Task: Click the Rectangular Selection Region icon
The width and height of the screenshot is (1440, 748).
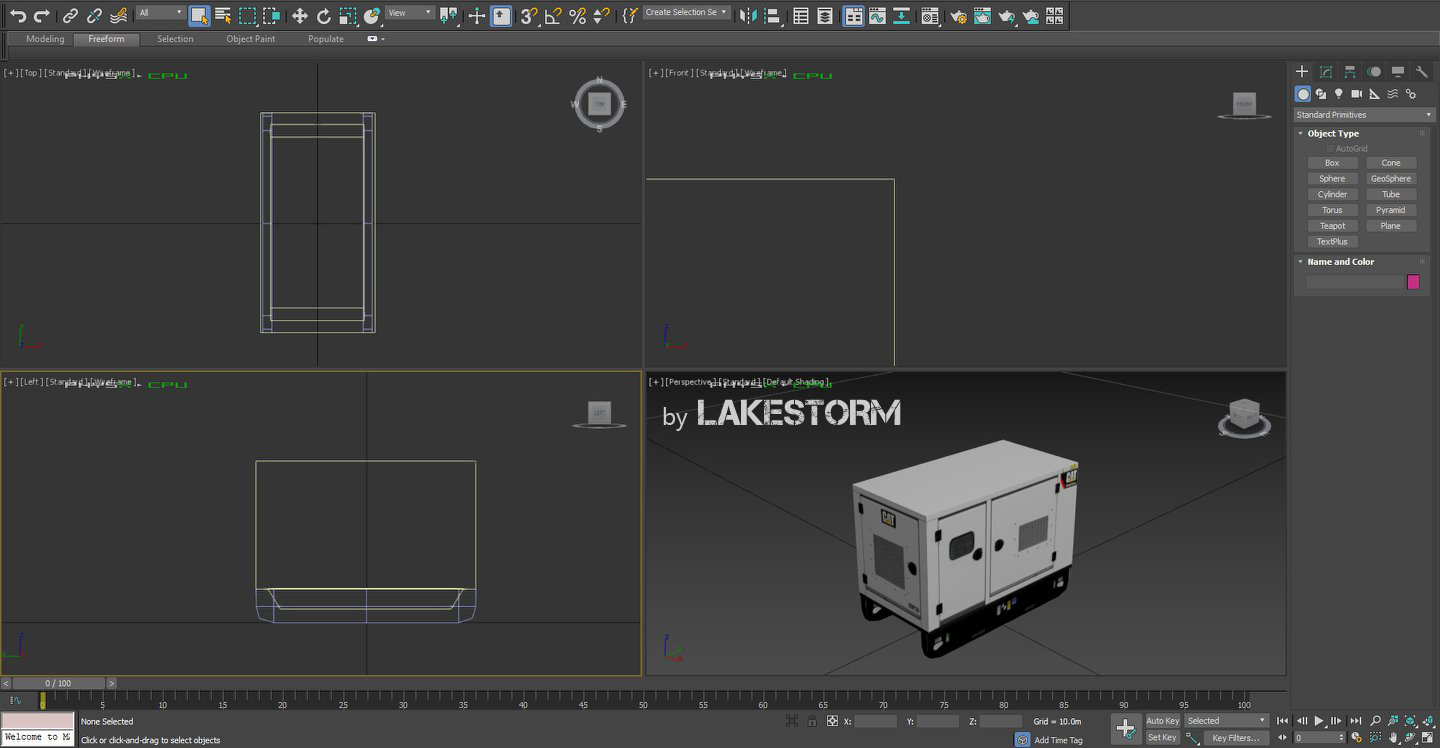Action: [247, 16]
